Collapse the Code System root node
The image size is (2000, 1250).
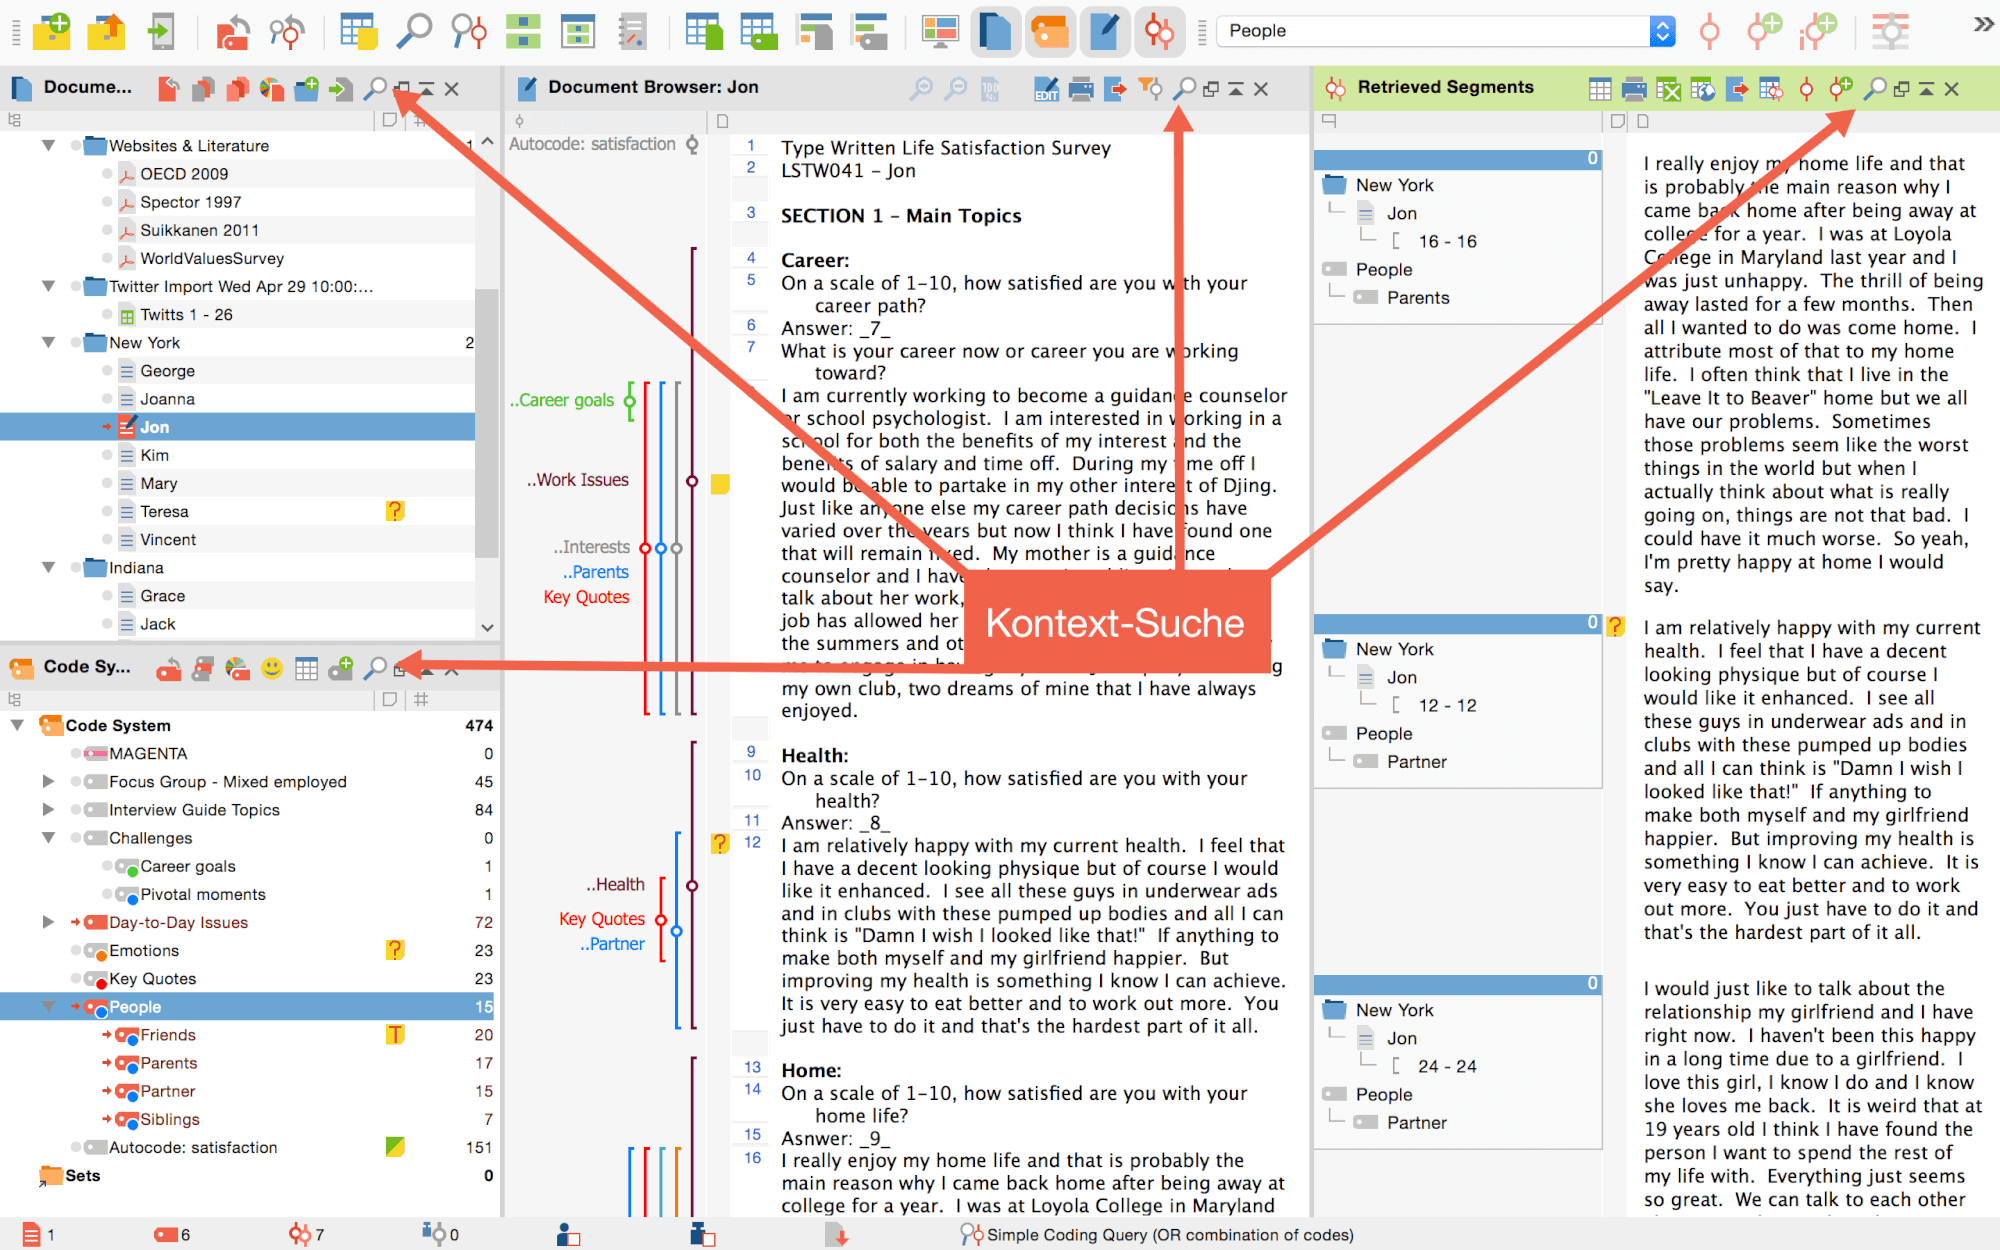tap(18, 726)
